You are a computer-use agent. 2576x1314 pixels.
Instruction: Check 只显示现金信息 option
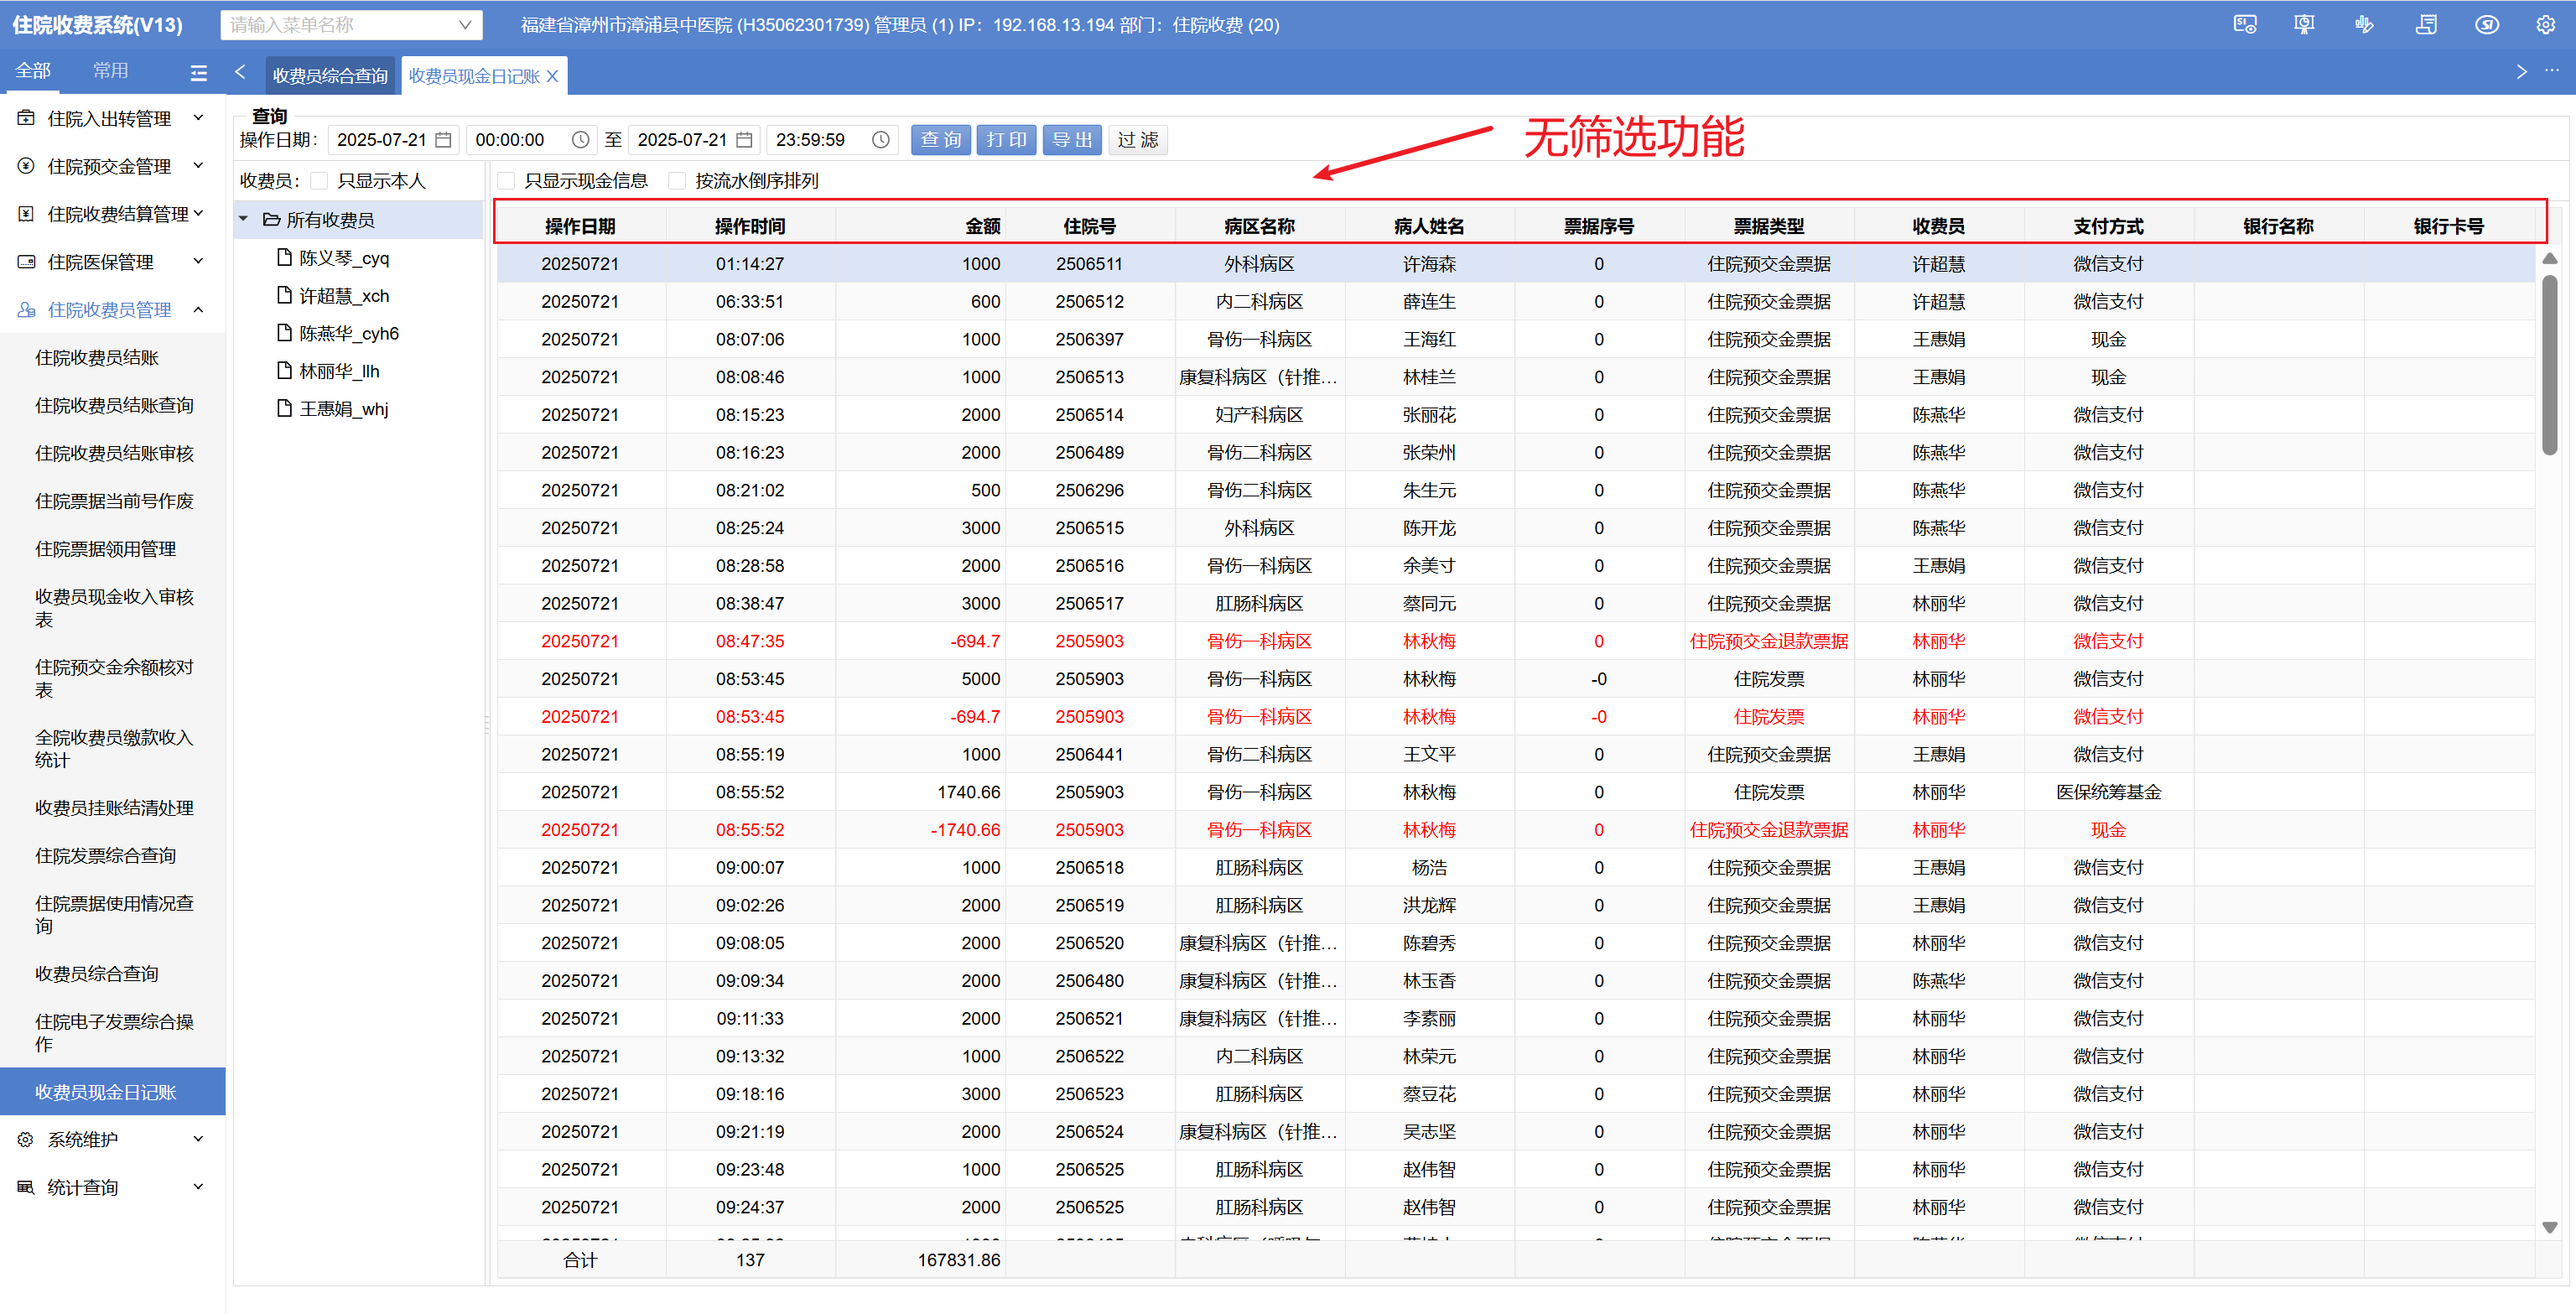tap(507, 181)
